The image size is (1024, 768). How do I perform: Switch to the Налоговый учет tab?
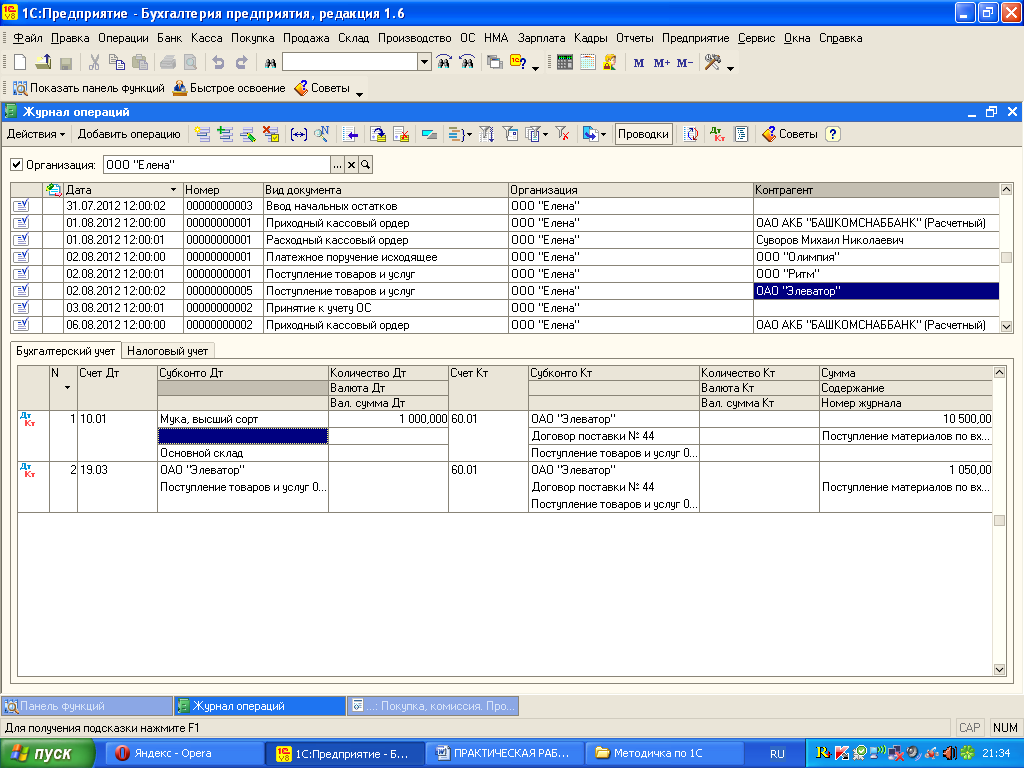click(167, 351)
